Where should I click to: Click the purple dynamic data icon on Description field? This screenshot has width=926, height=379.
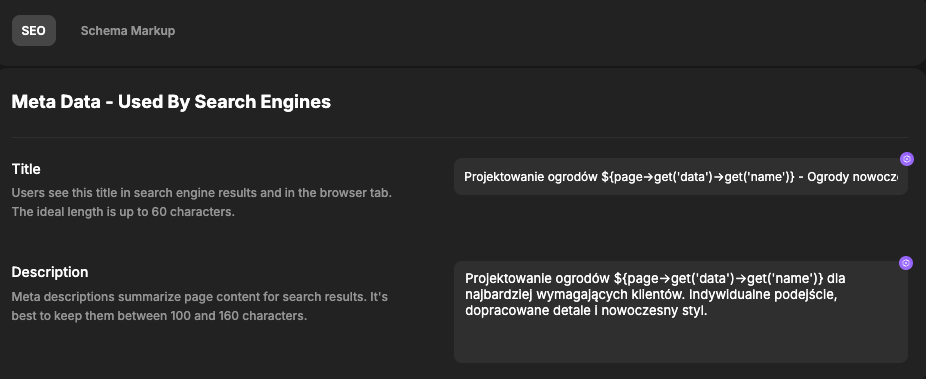(906, 263)
